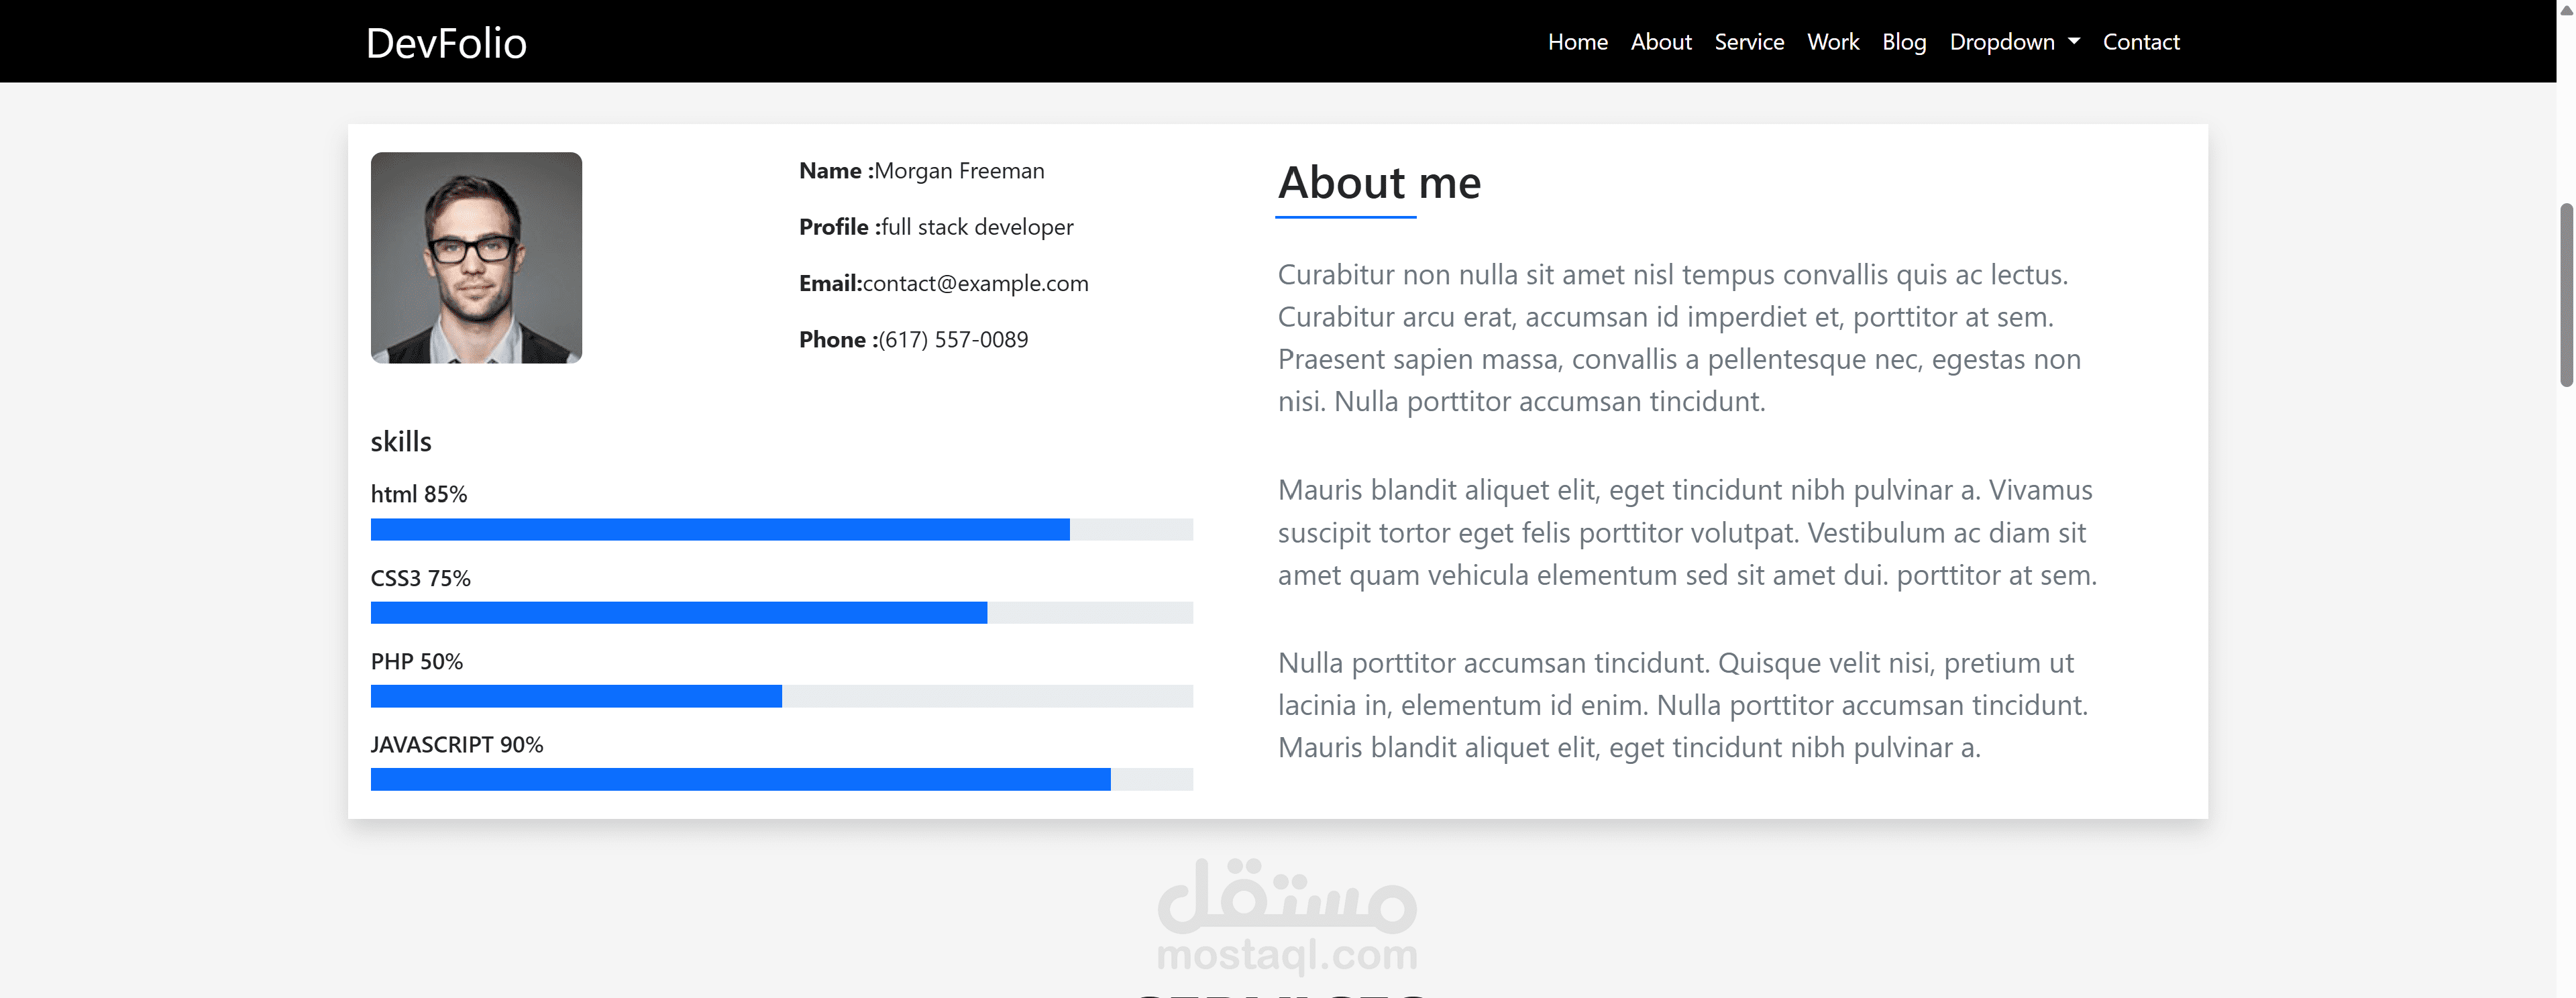Screen dimensions: 2576x998
Task: Click the 'html 85%' skill label
Action: [419, 494]
